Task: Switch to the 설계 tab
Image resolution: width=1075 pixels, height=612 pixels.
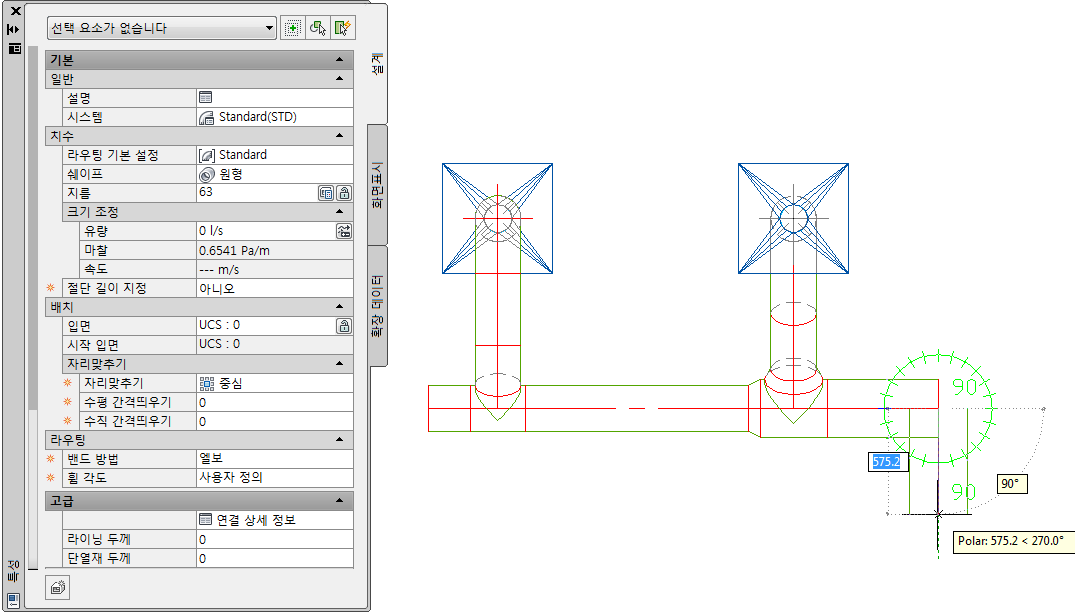Action: [x=377, y=64]
